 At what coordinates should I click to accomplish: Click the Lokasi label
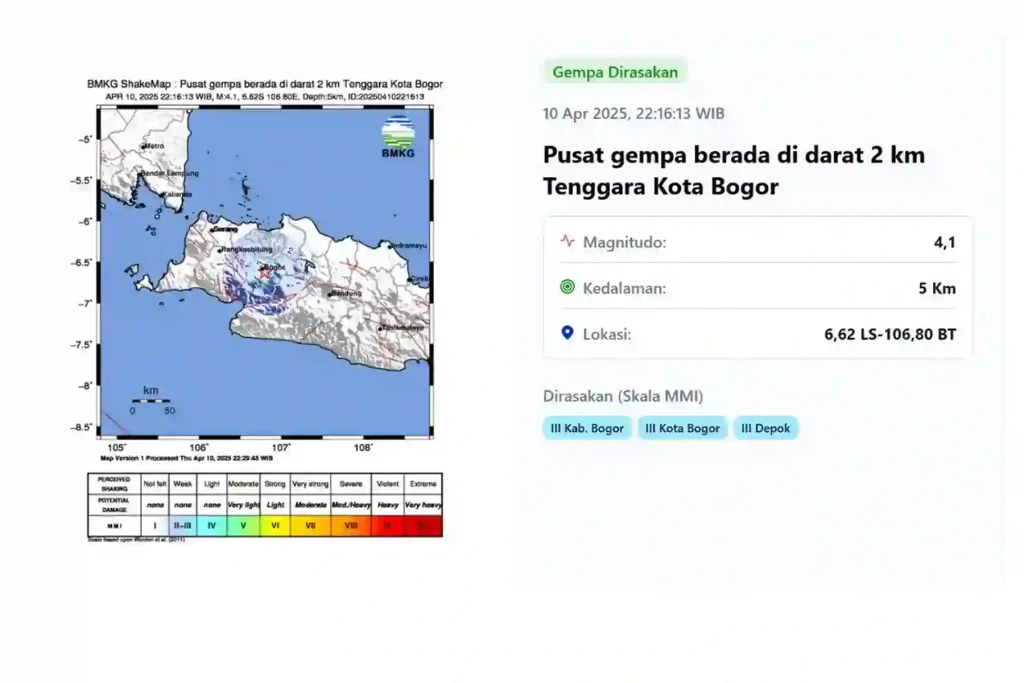(607, 334)
